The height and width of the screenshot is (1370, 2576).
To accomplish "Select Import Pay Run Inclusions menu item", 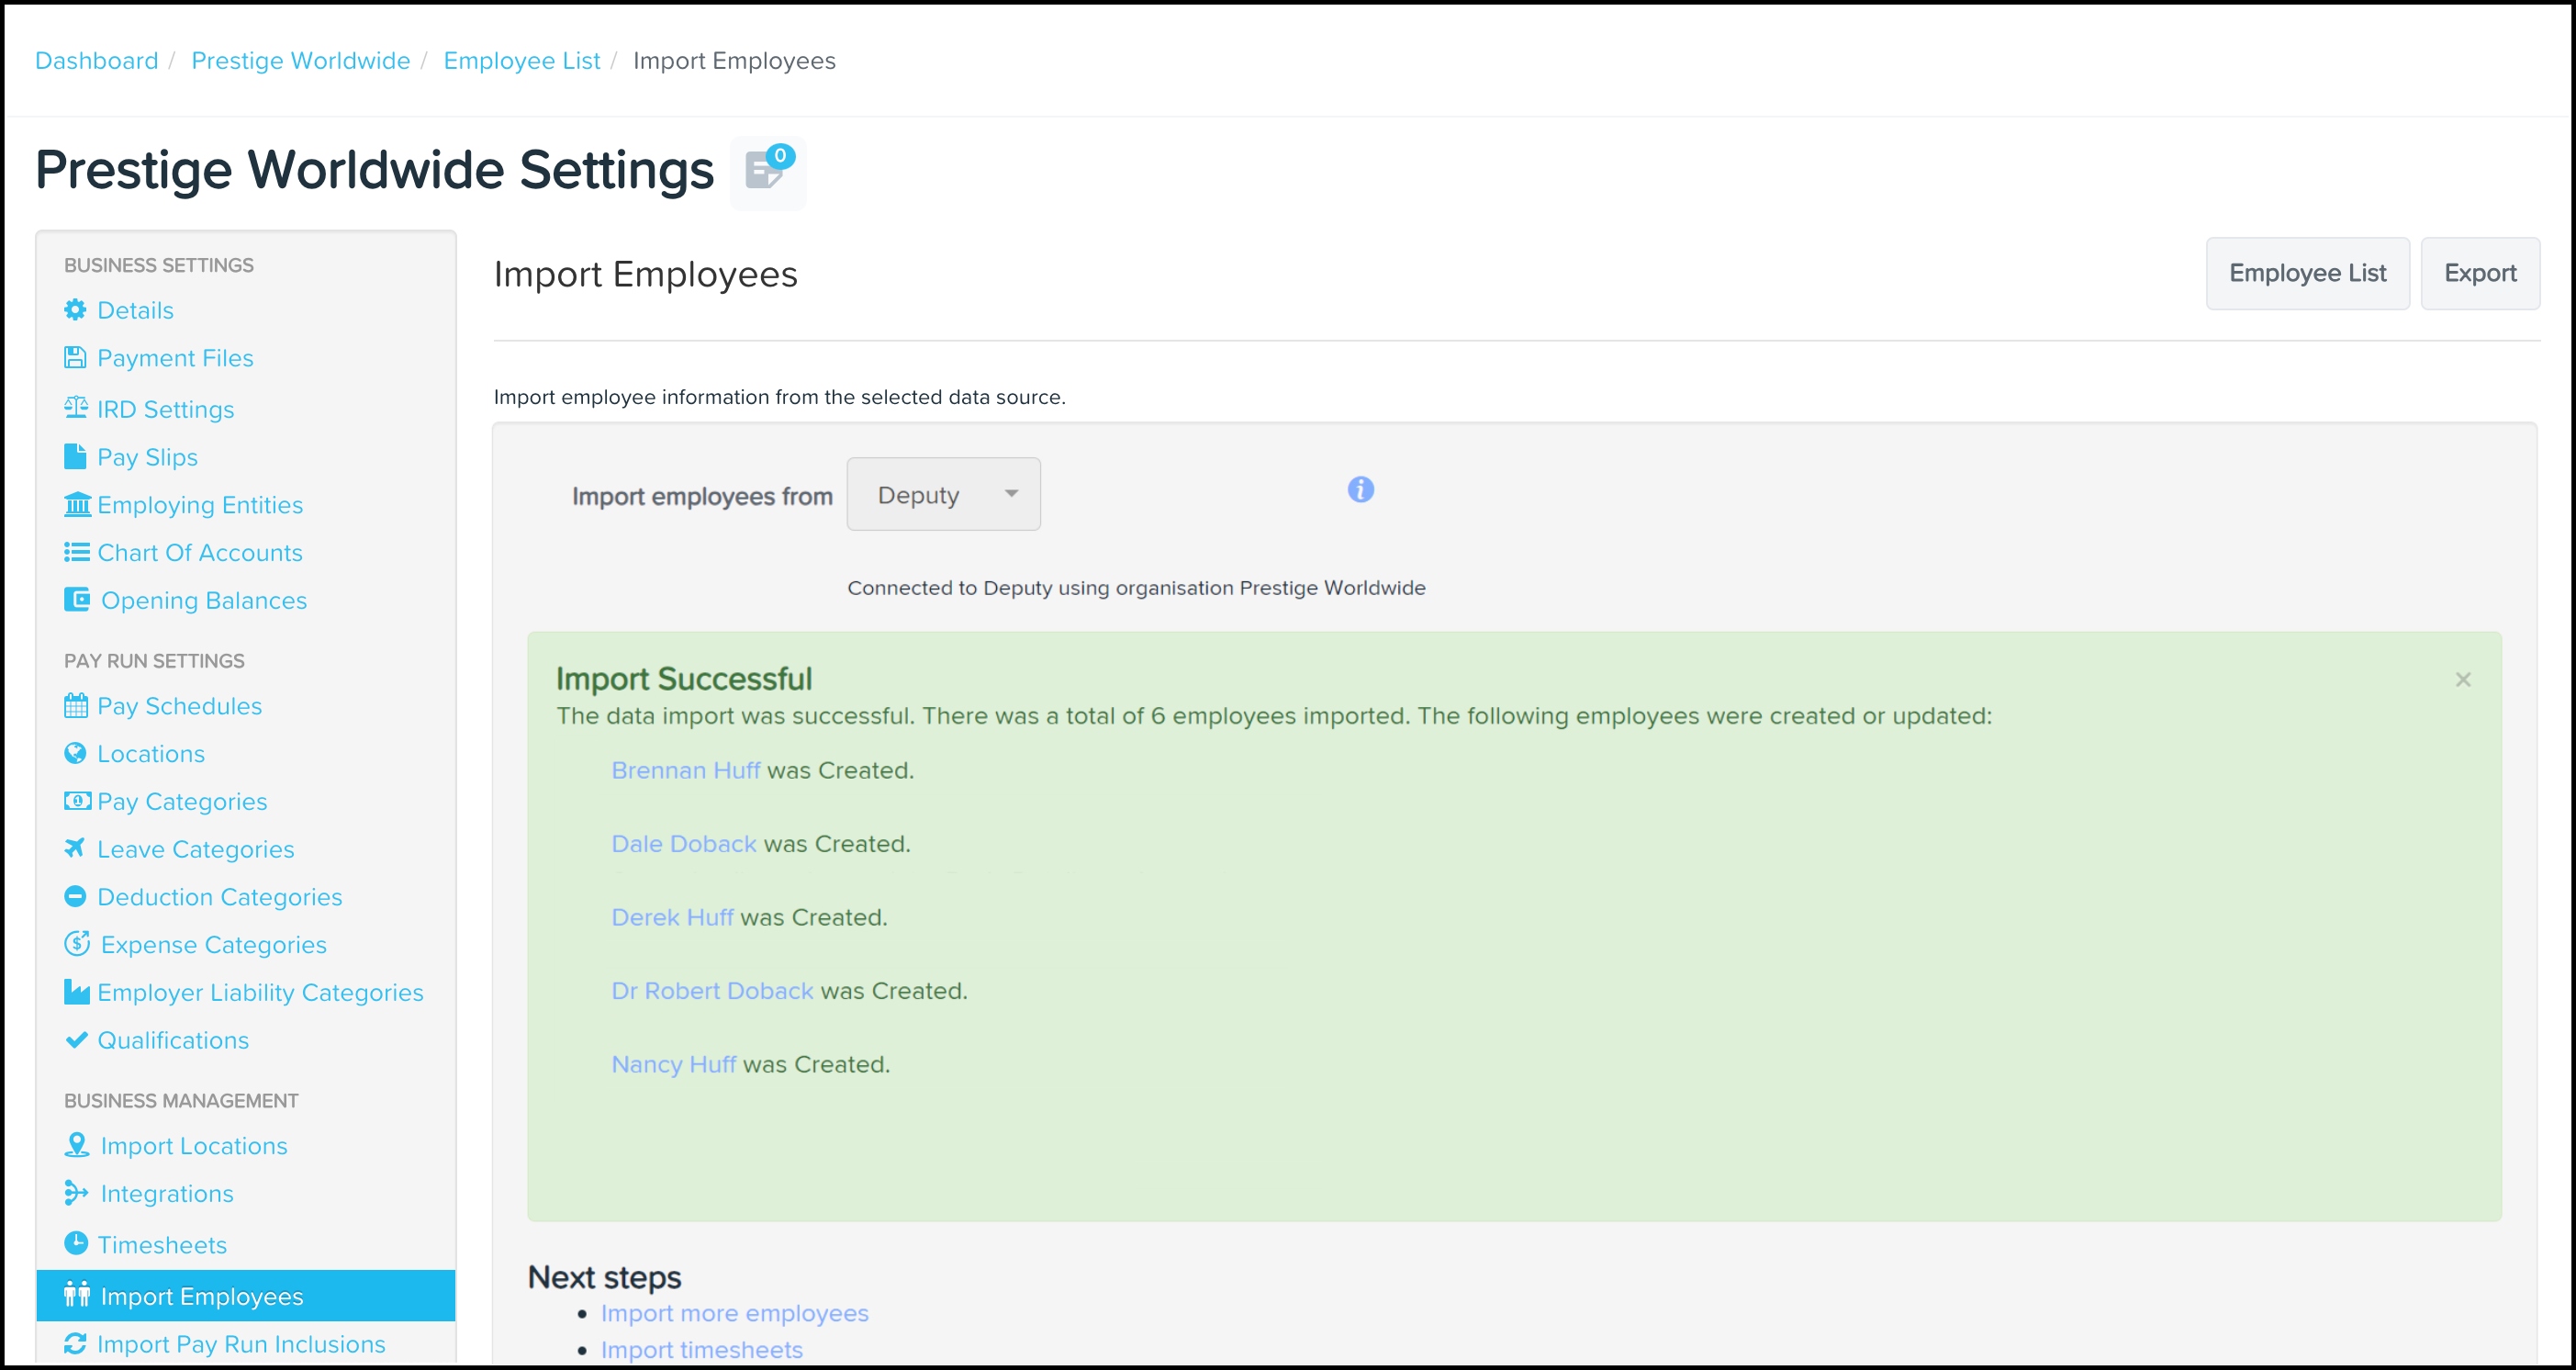I will point(241,1344).
